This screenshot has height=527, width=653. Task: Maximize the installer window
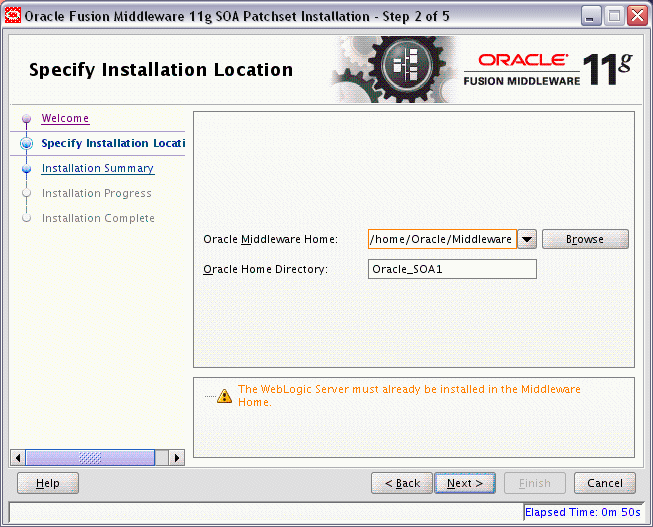(x=614, y=16)
